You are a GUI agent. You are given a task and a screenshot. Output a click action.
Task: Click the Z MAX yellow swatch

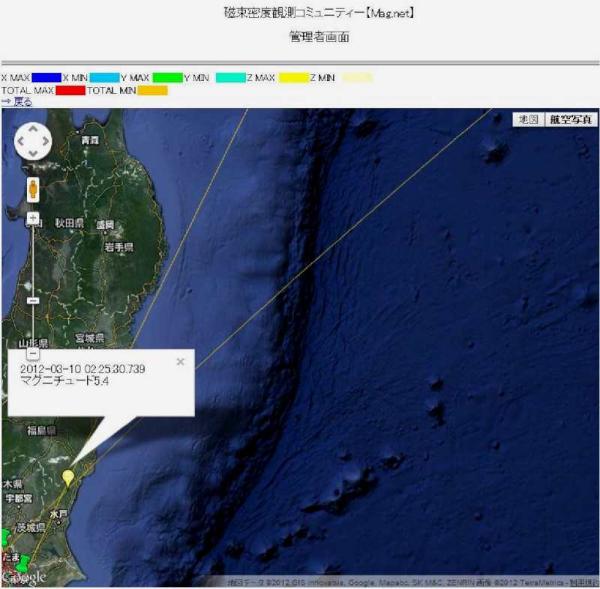pos(293,78)
